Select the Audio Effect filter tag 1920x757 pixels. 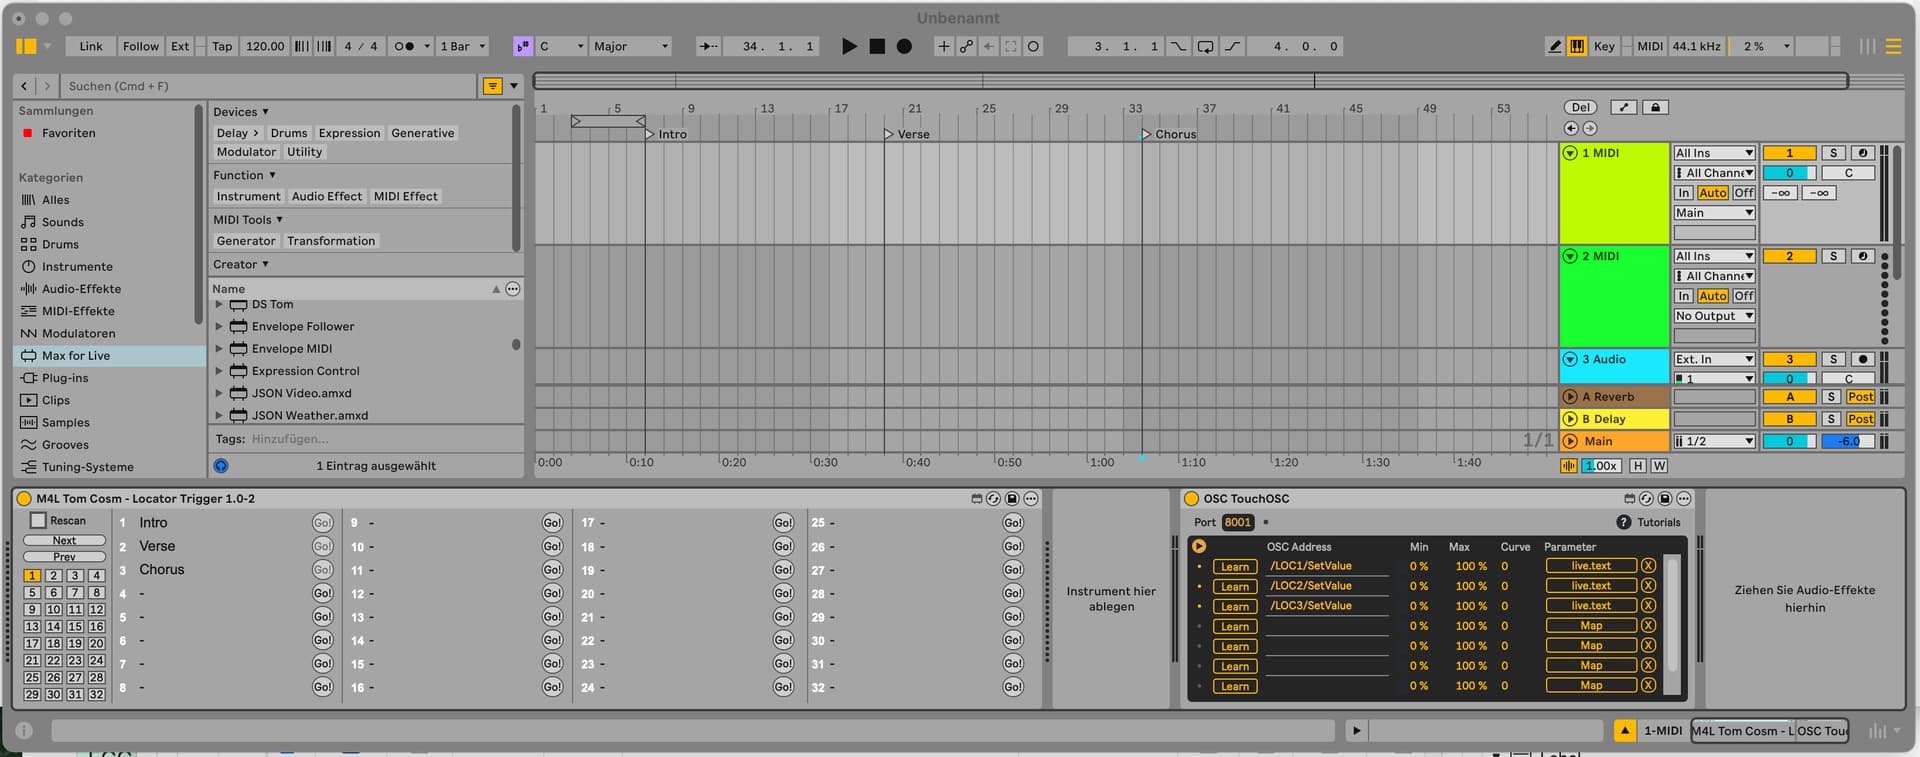pyautogui.click(x=326, y=196)
